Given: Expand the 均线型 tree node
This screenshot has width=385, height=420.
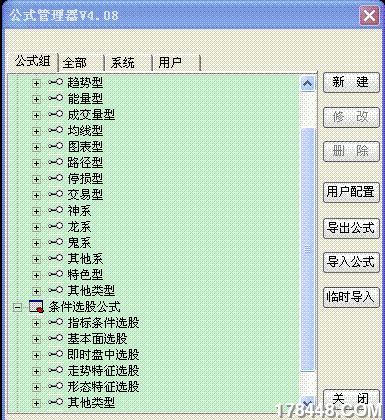Looking at the screenshot, I should coord(36,131).
